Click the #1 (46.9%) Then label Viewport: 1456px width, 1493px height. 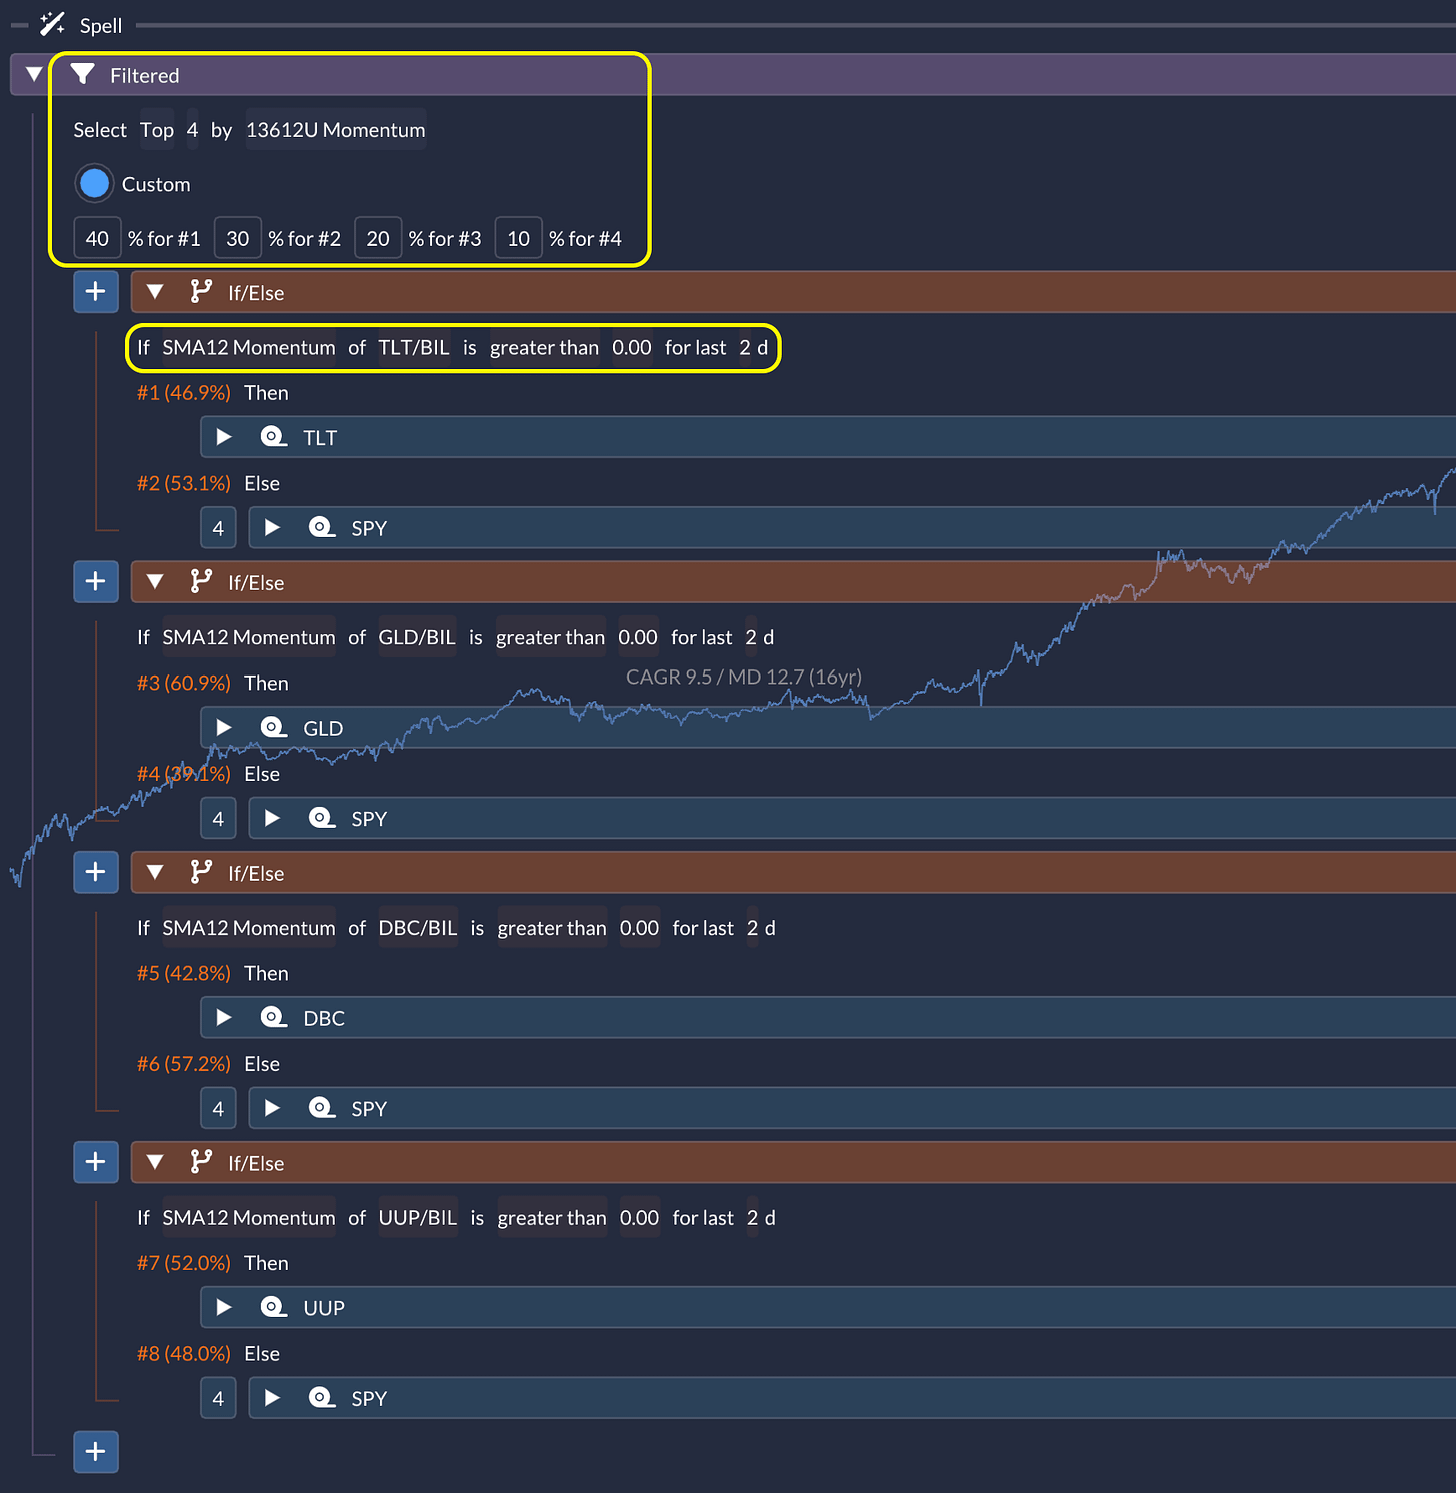tap(213, 393)
